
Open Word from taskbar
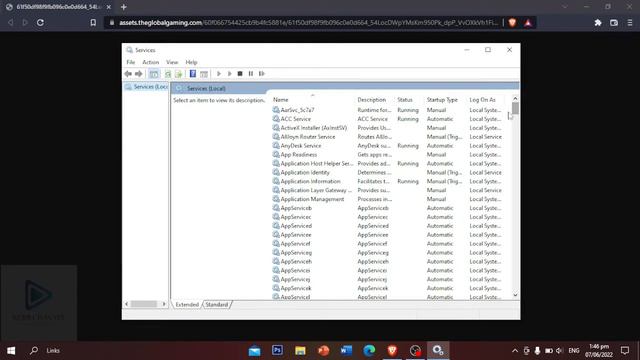click(x=346, y=350)
